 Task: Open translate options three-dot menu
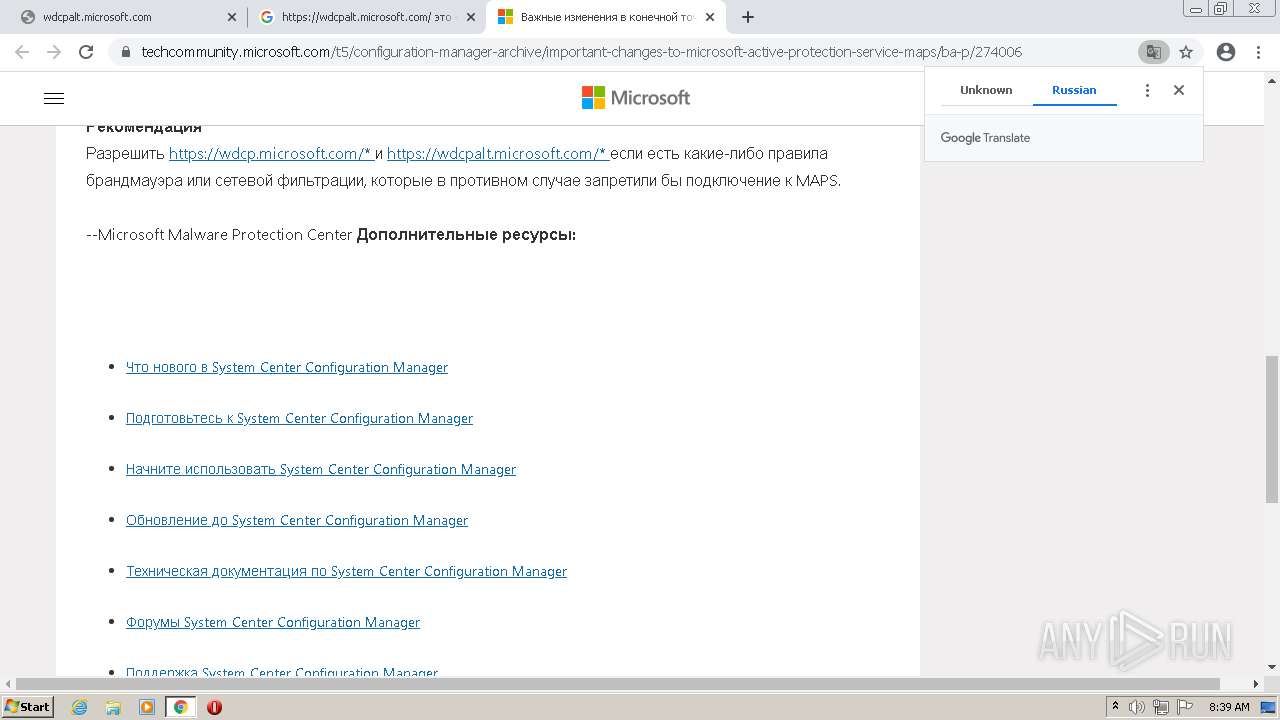coord(1147,90)
